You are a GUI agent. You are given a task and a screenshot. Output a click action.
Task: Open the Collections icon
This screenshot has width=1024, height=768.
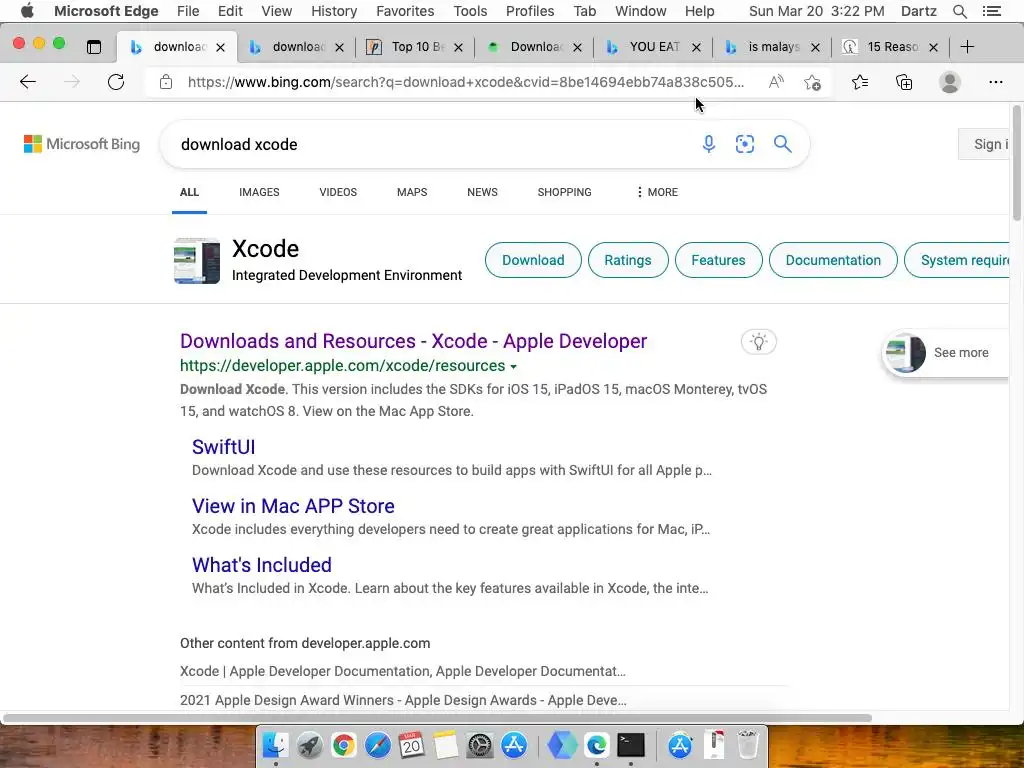(x=904, y=82)
